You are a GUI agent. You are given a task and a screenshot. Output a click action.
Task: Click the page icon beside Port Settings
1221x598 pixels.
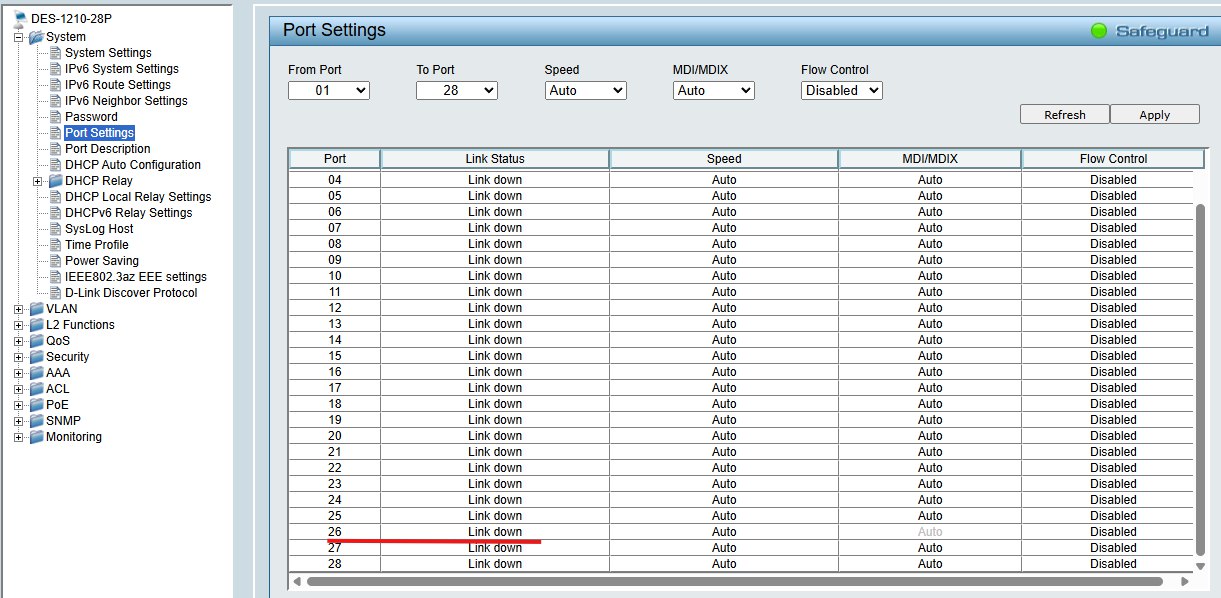(56, 133)
